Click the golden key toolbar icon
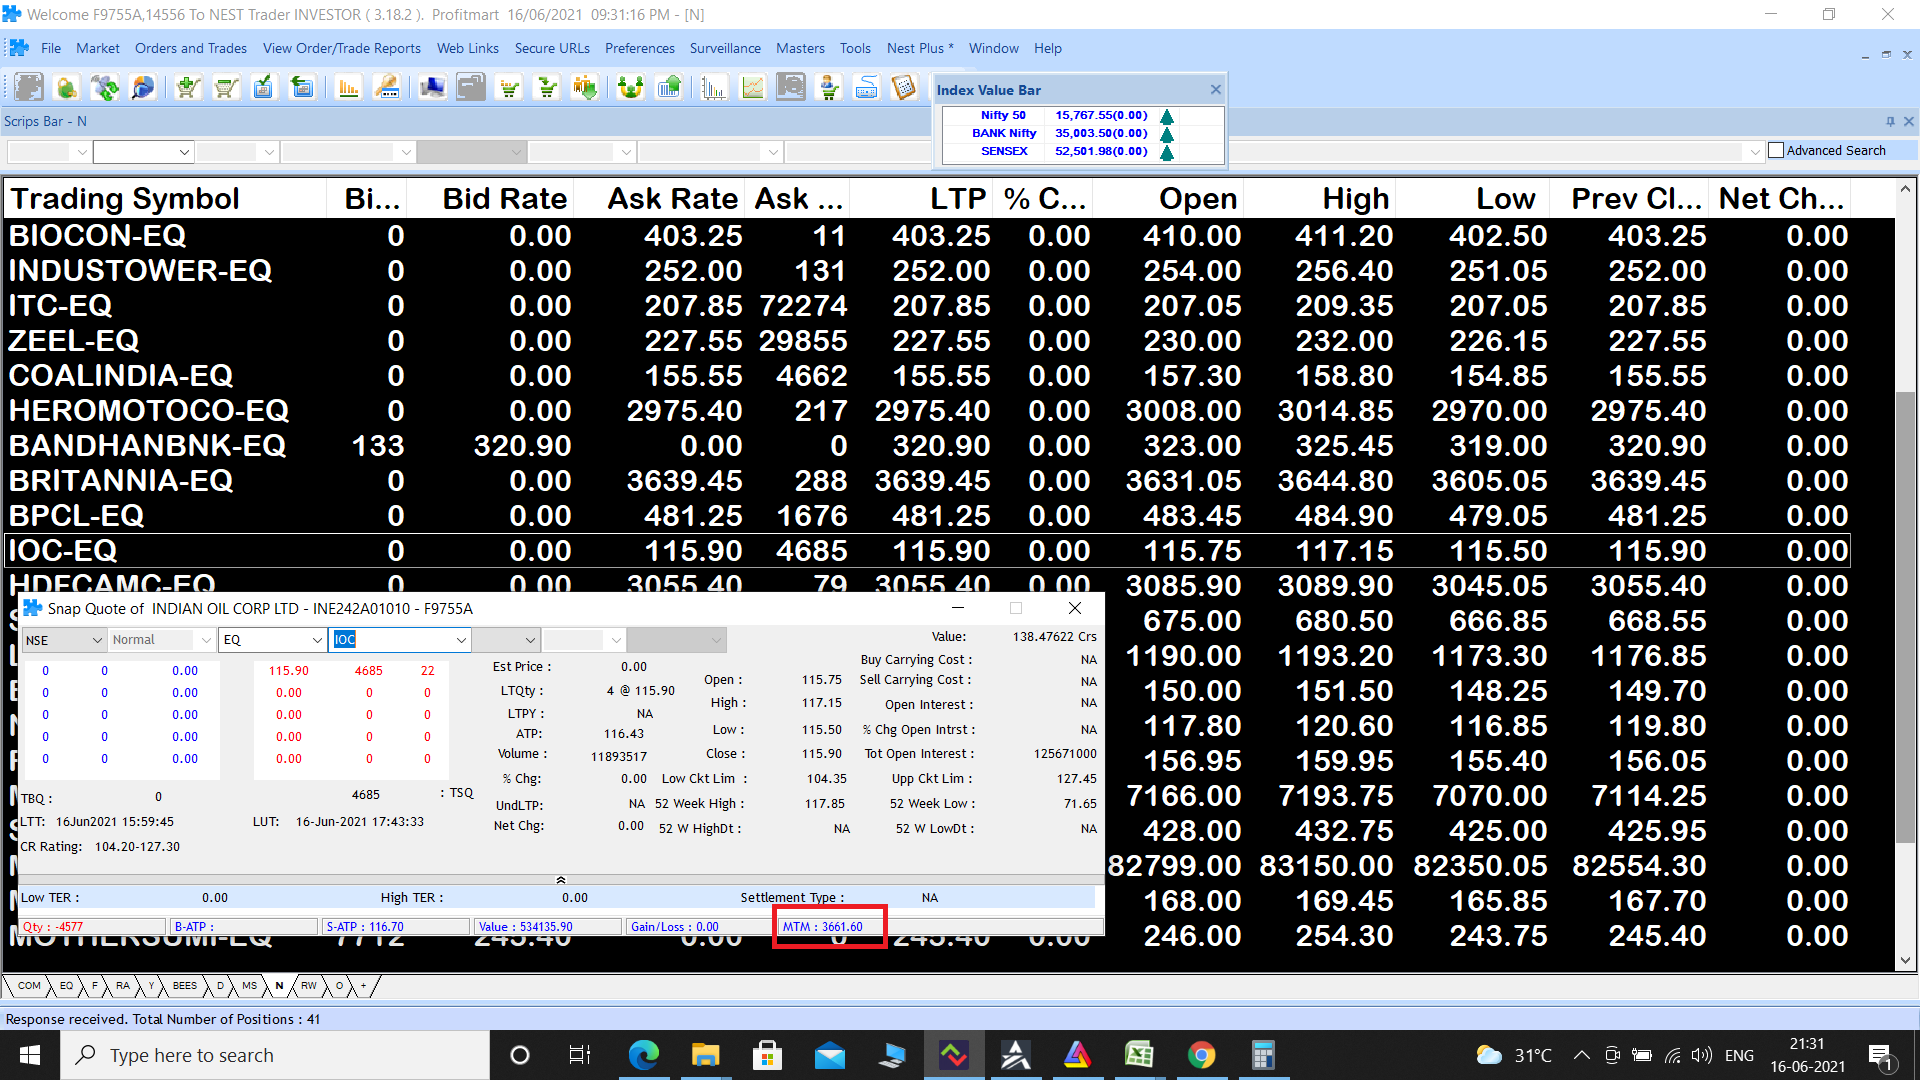Viewport: 1920px width, 1080px height. coord(387,88)
